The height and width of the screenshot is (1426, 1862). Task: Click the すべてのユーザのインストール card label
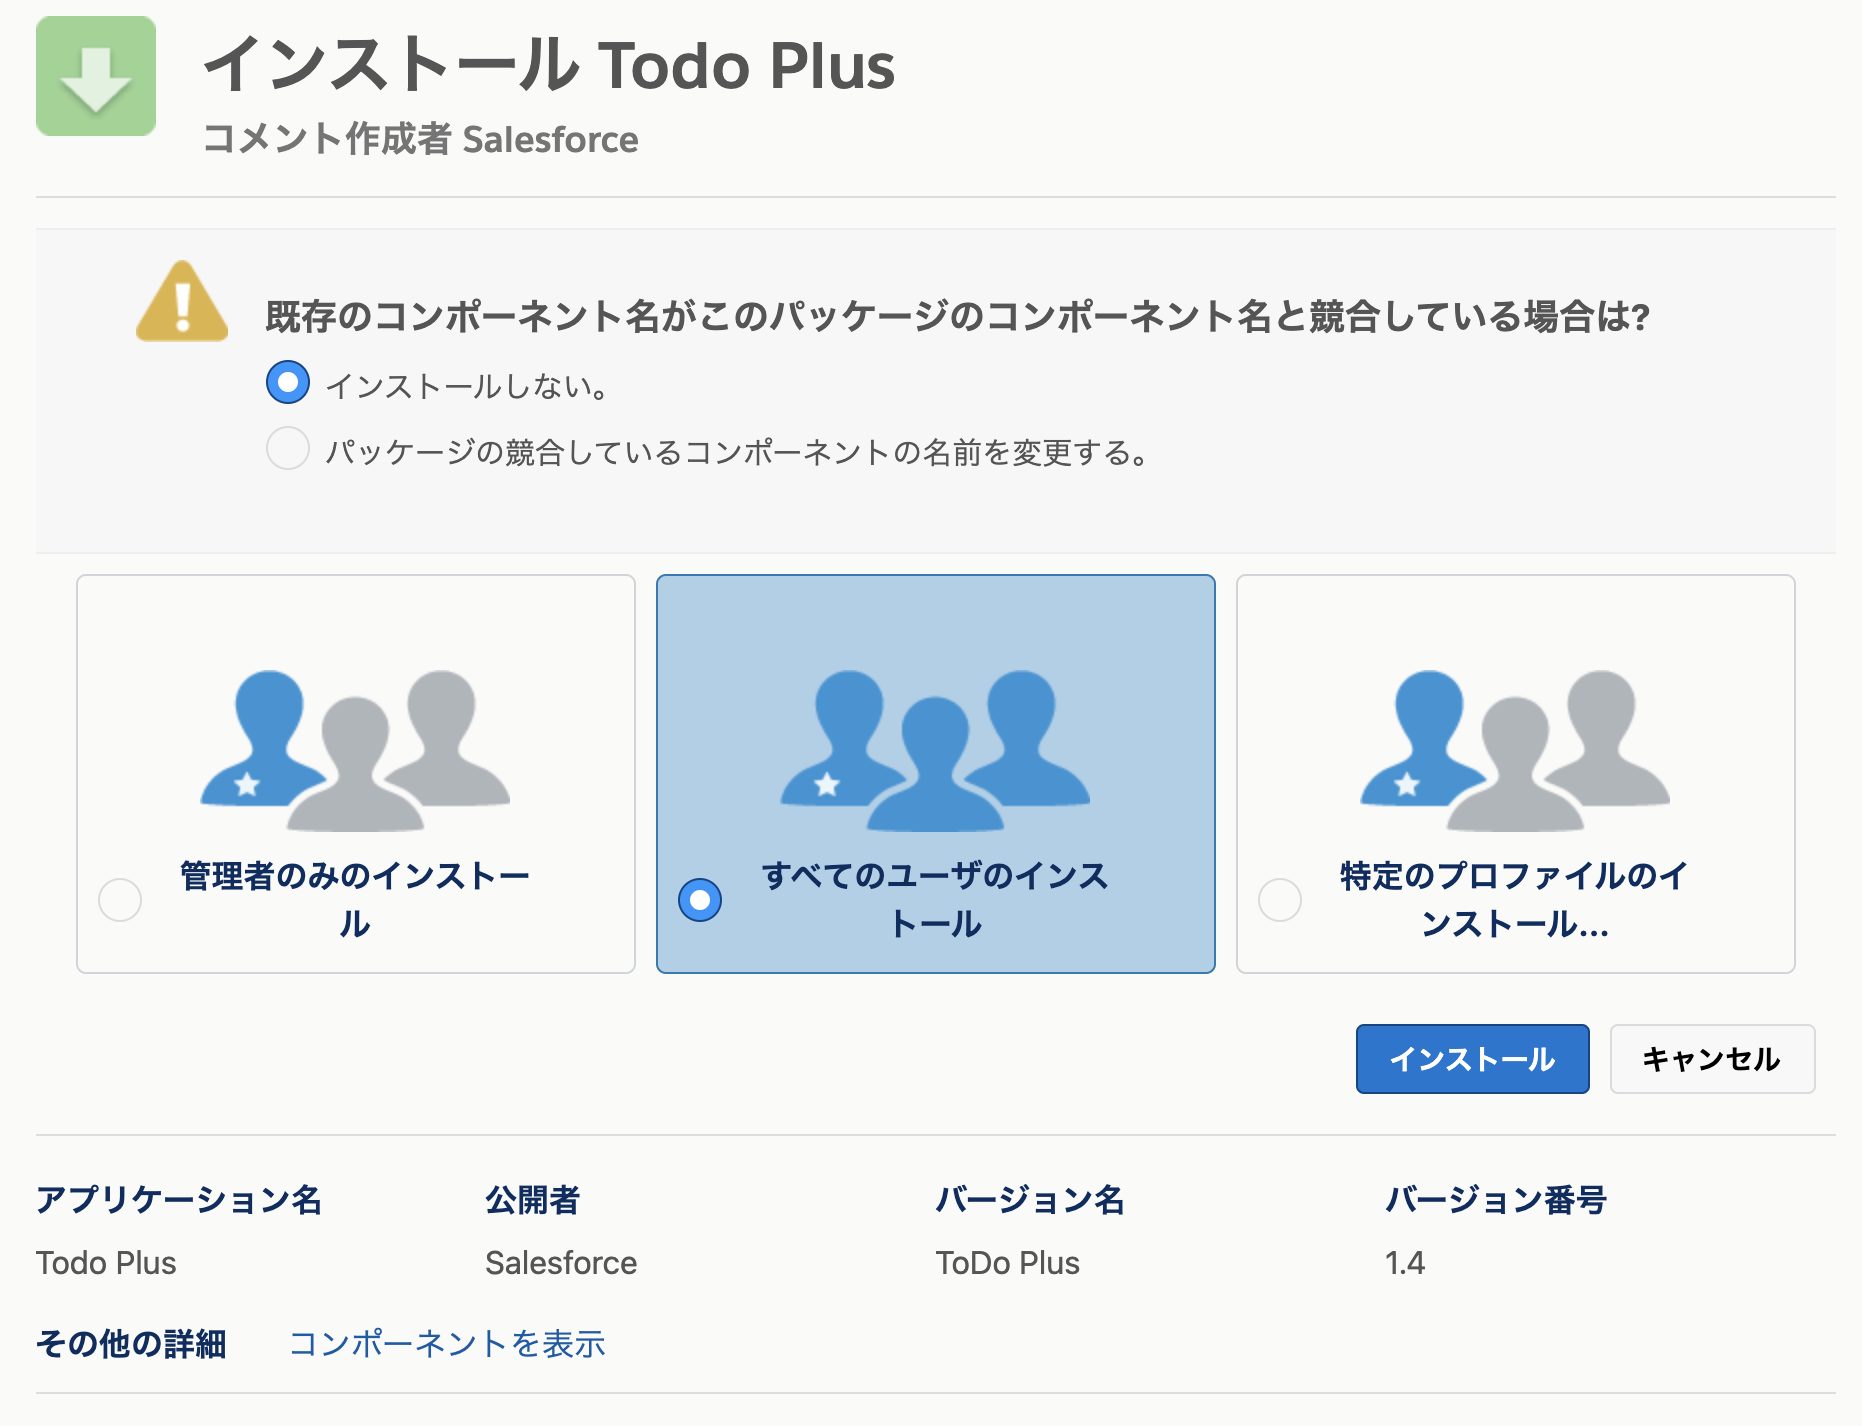click(935, 899)
